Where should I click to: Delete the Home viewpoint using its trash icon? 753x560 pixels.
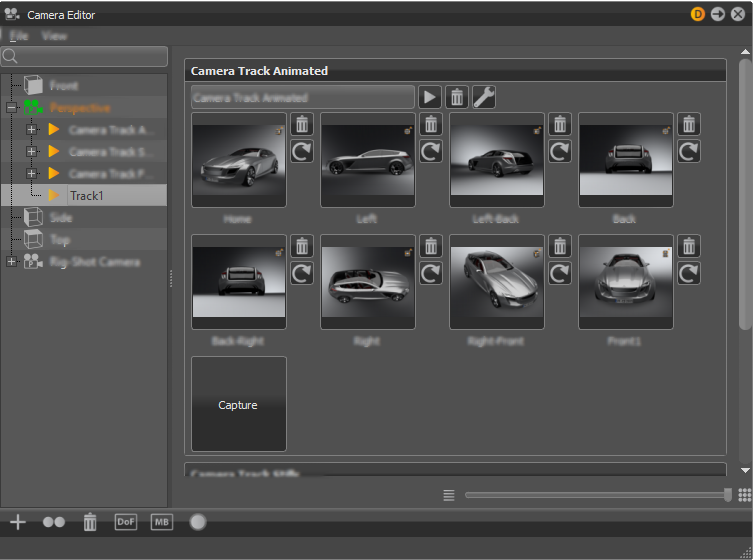[302, 124]
